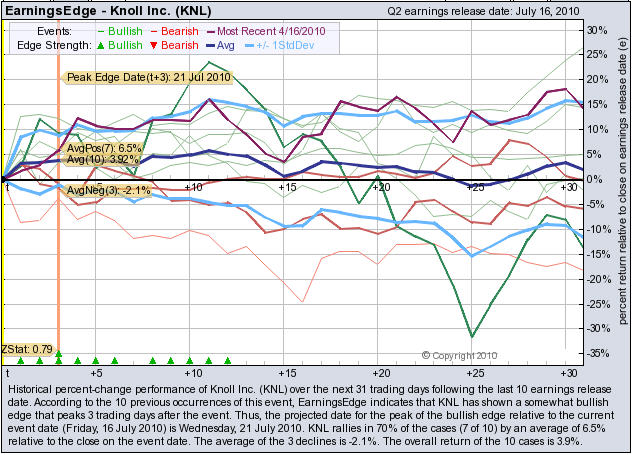633x455 pixels.
Task: Click the Events: legend heading
Action: pos(54,31)
